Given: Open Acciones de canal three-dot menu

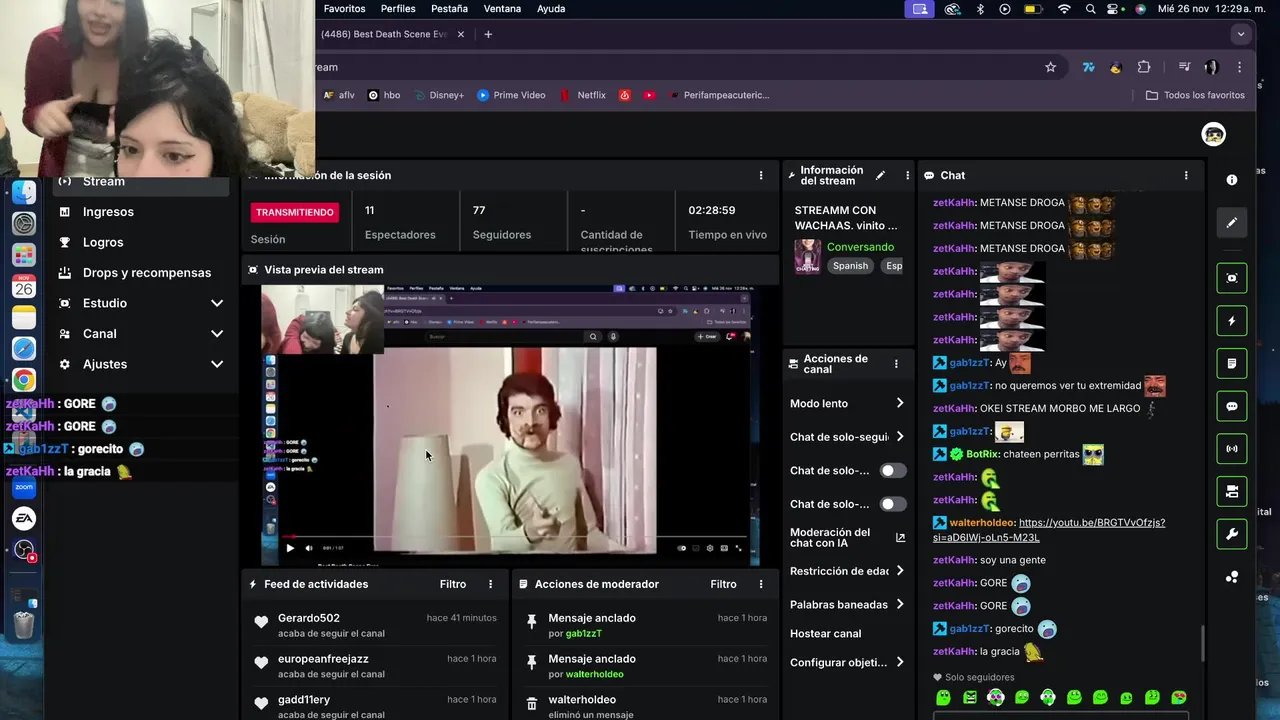Looking at the screenshot, I should 896,364.
